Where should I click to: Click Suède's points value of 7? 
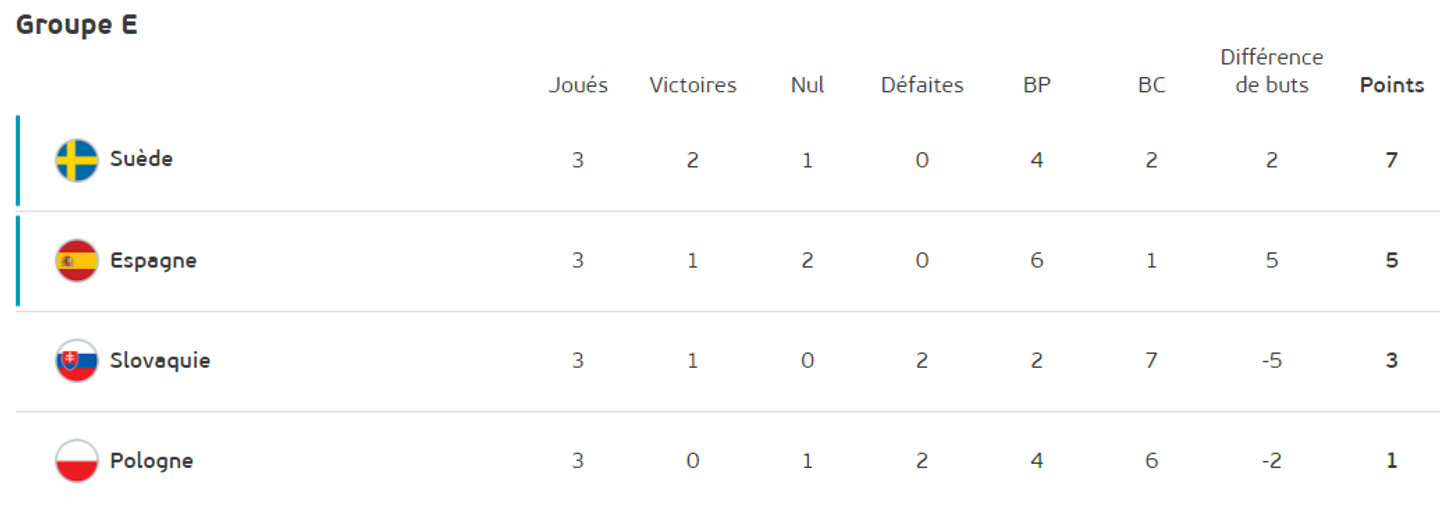(x=1392, y=160)
